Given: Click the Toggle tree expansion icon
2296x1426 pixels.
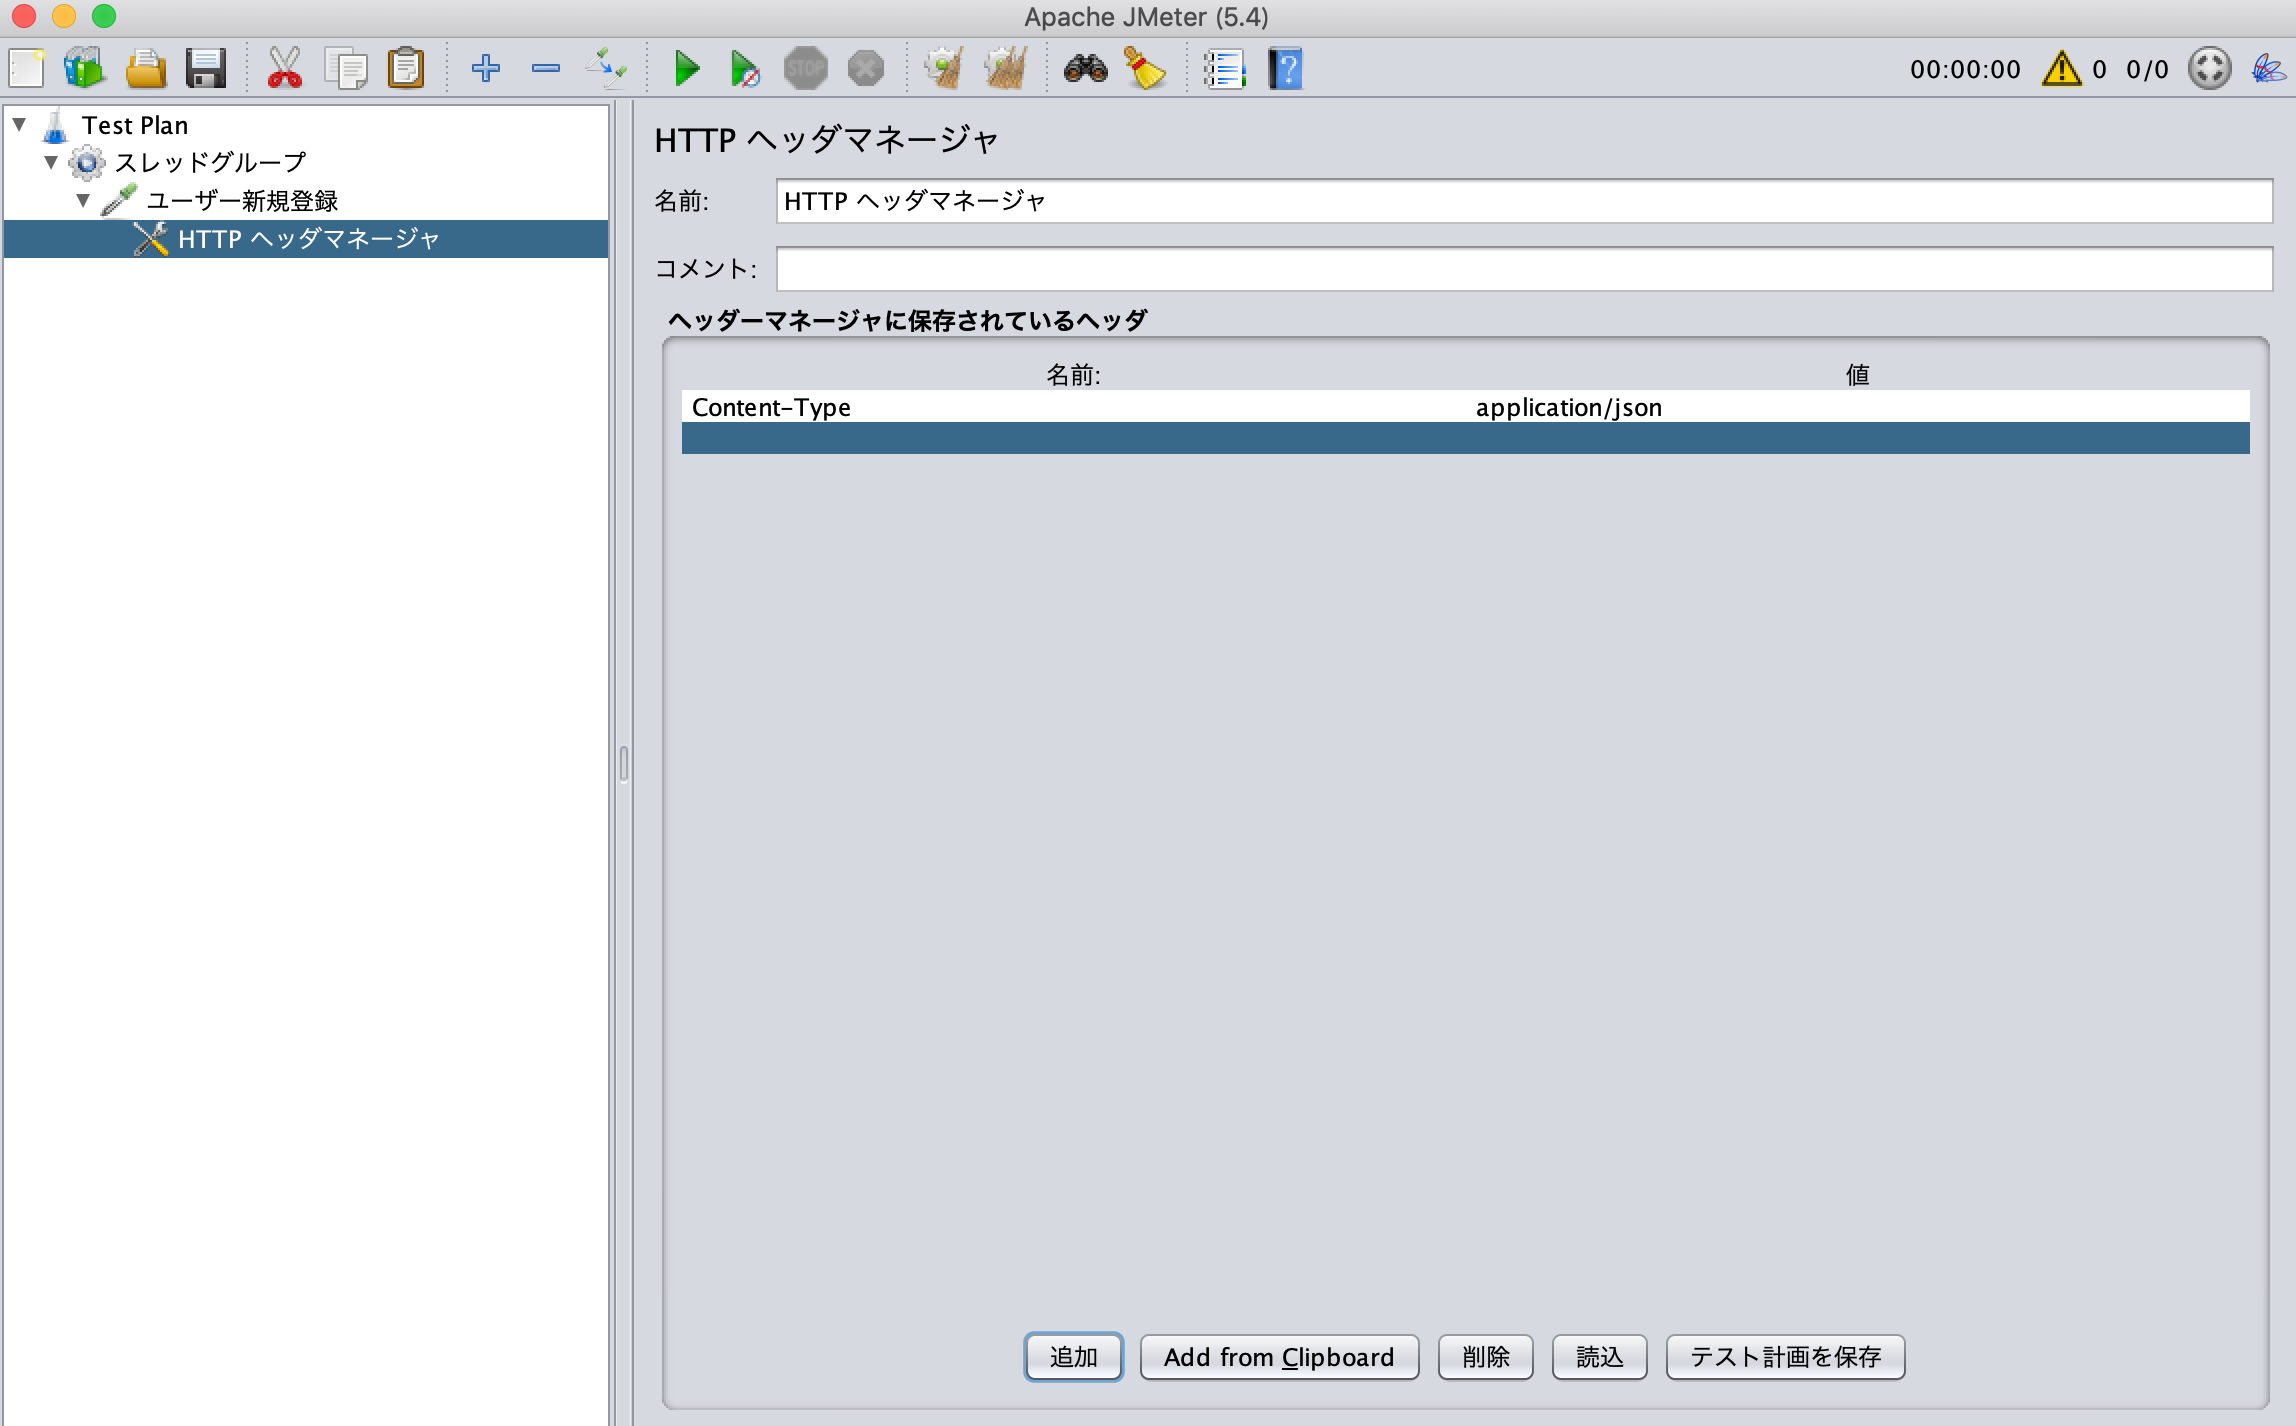Looking at the screenshot, I should point(606,69).
